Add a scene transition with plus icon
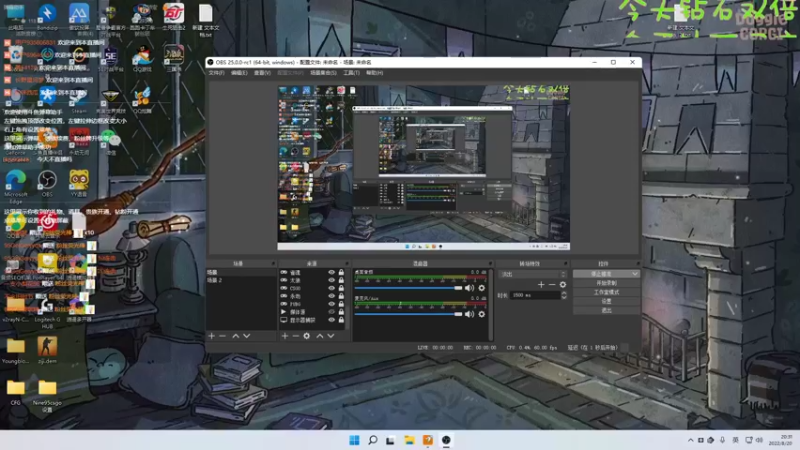 (x=541, y=285)
